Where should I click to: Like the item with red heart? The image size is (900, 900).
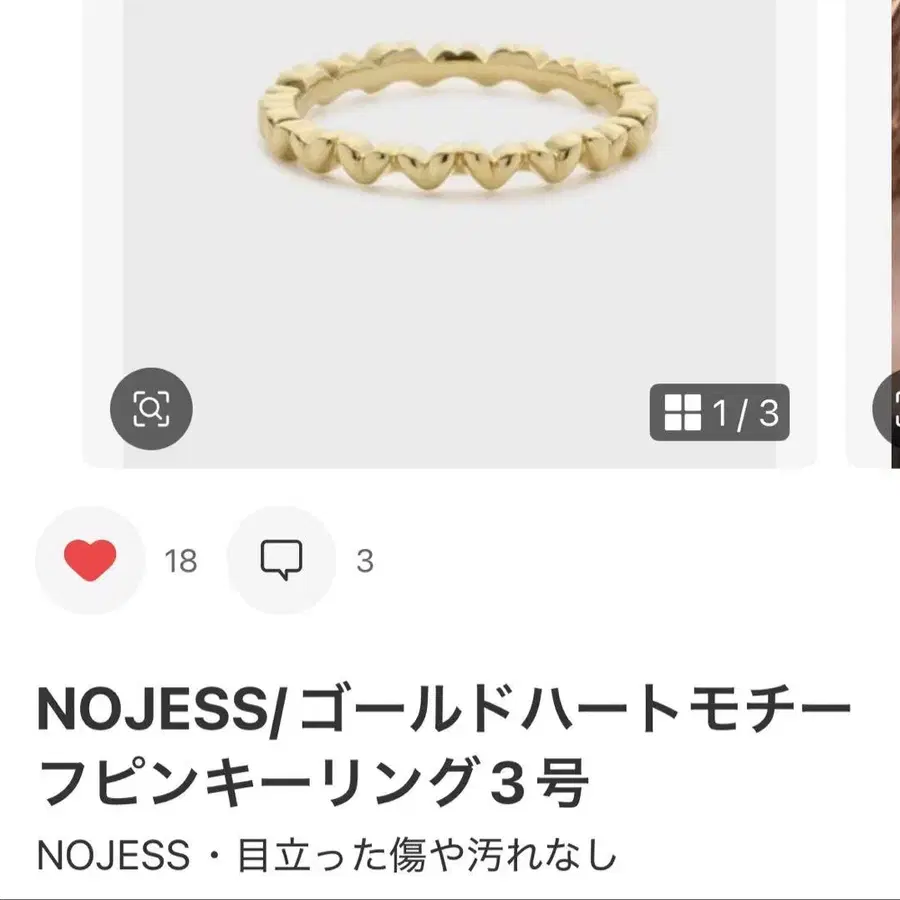click(x=90, y=560)
